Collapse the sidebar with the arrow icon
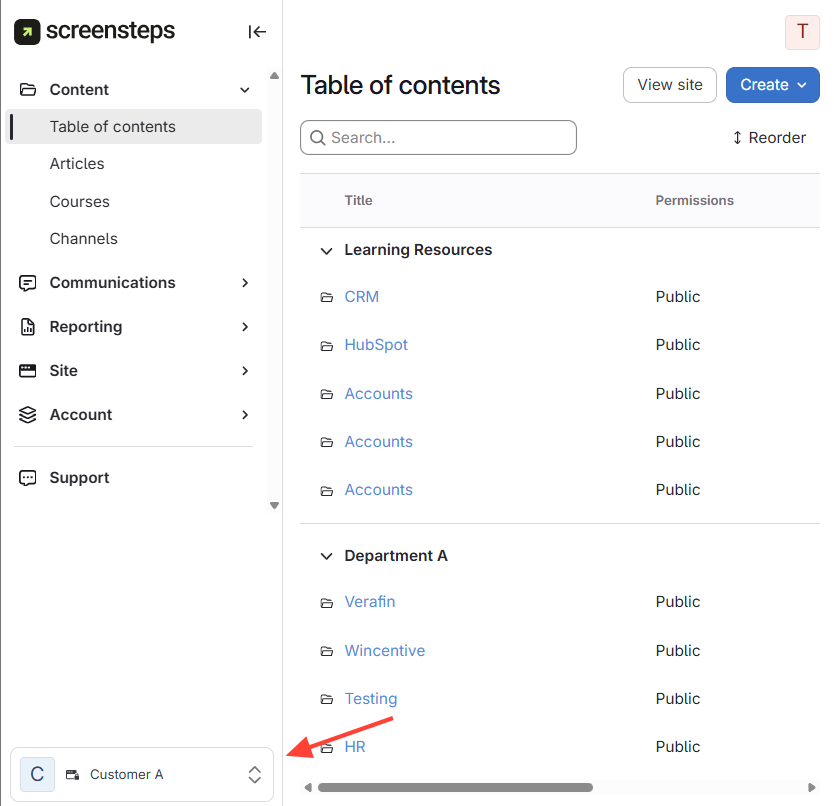This screenshot has width=834, height=806. [257, 32]
